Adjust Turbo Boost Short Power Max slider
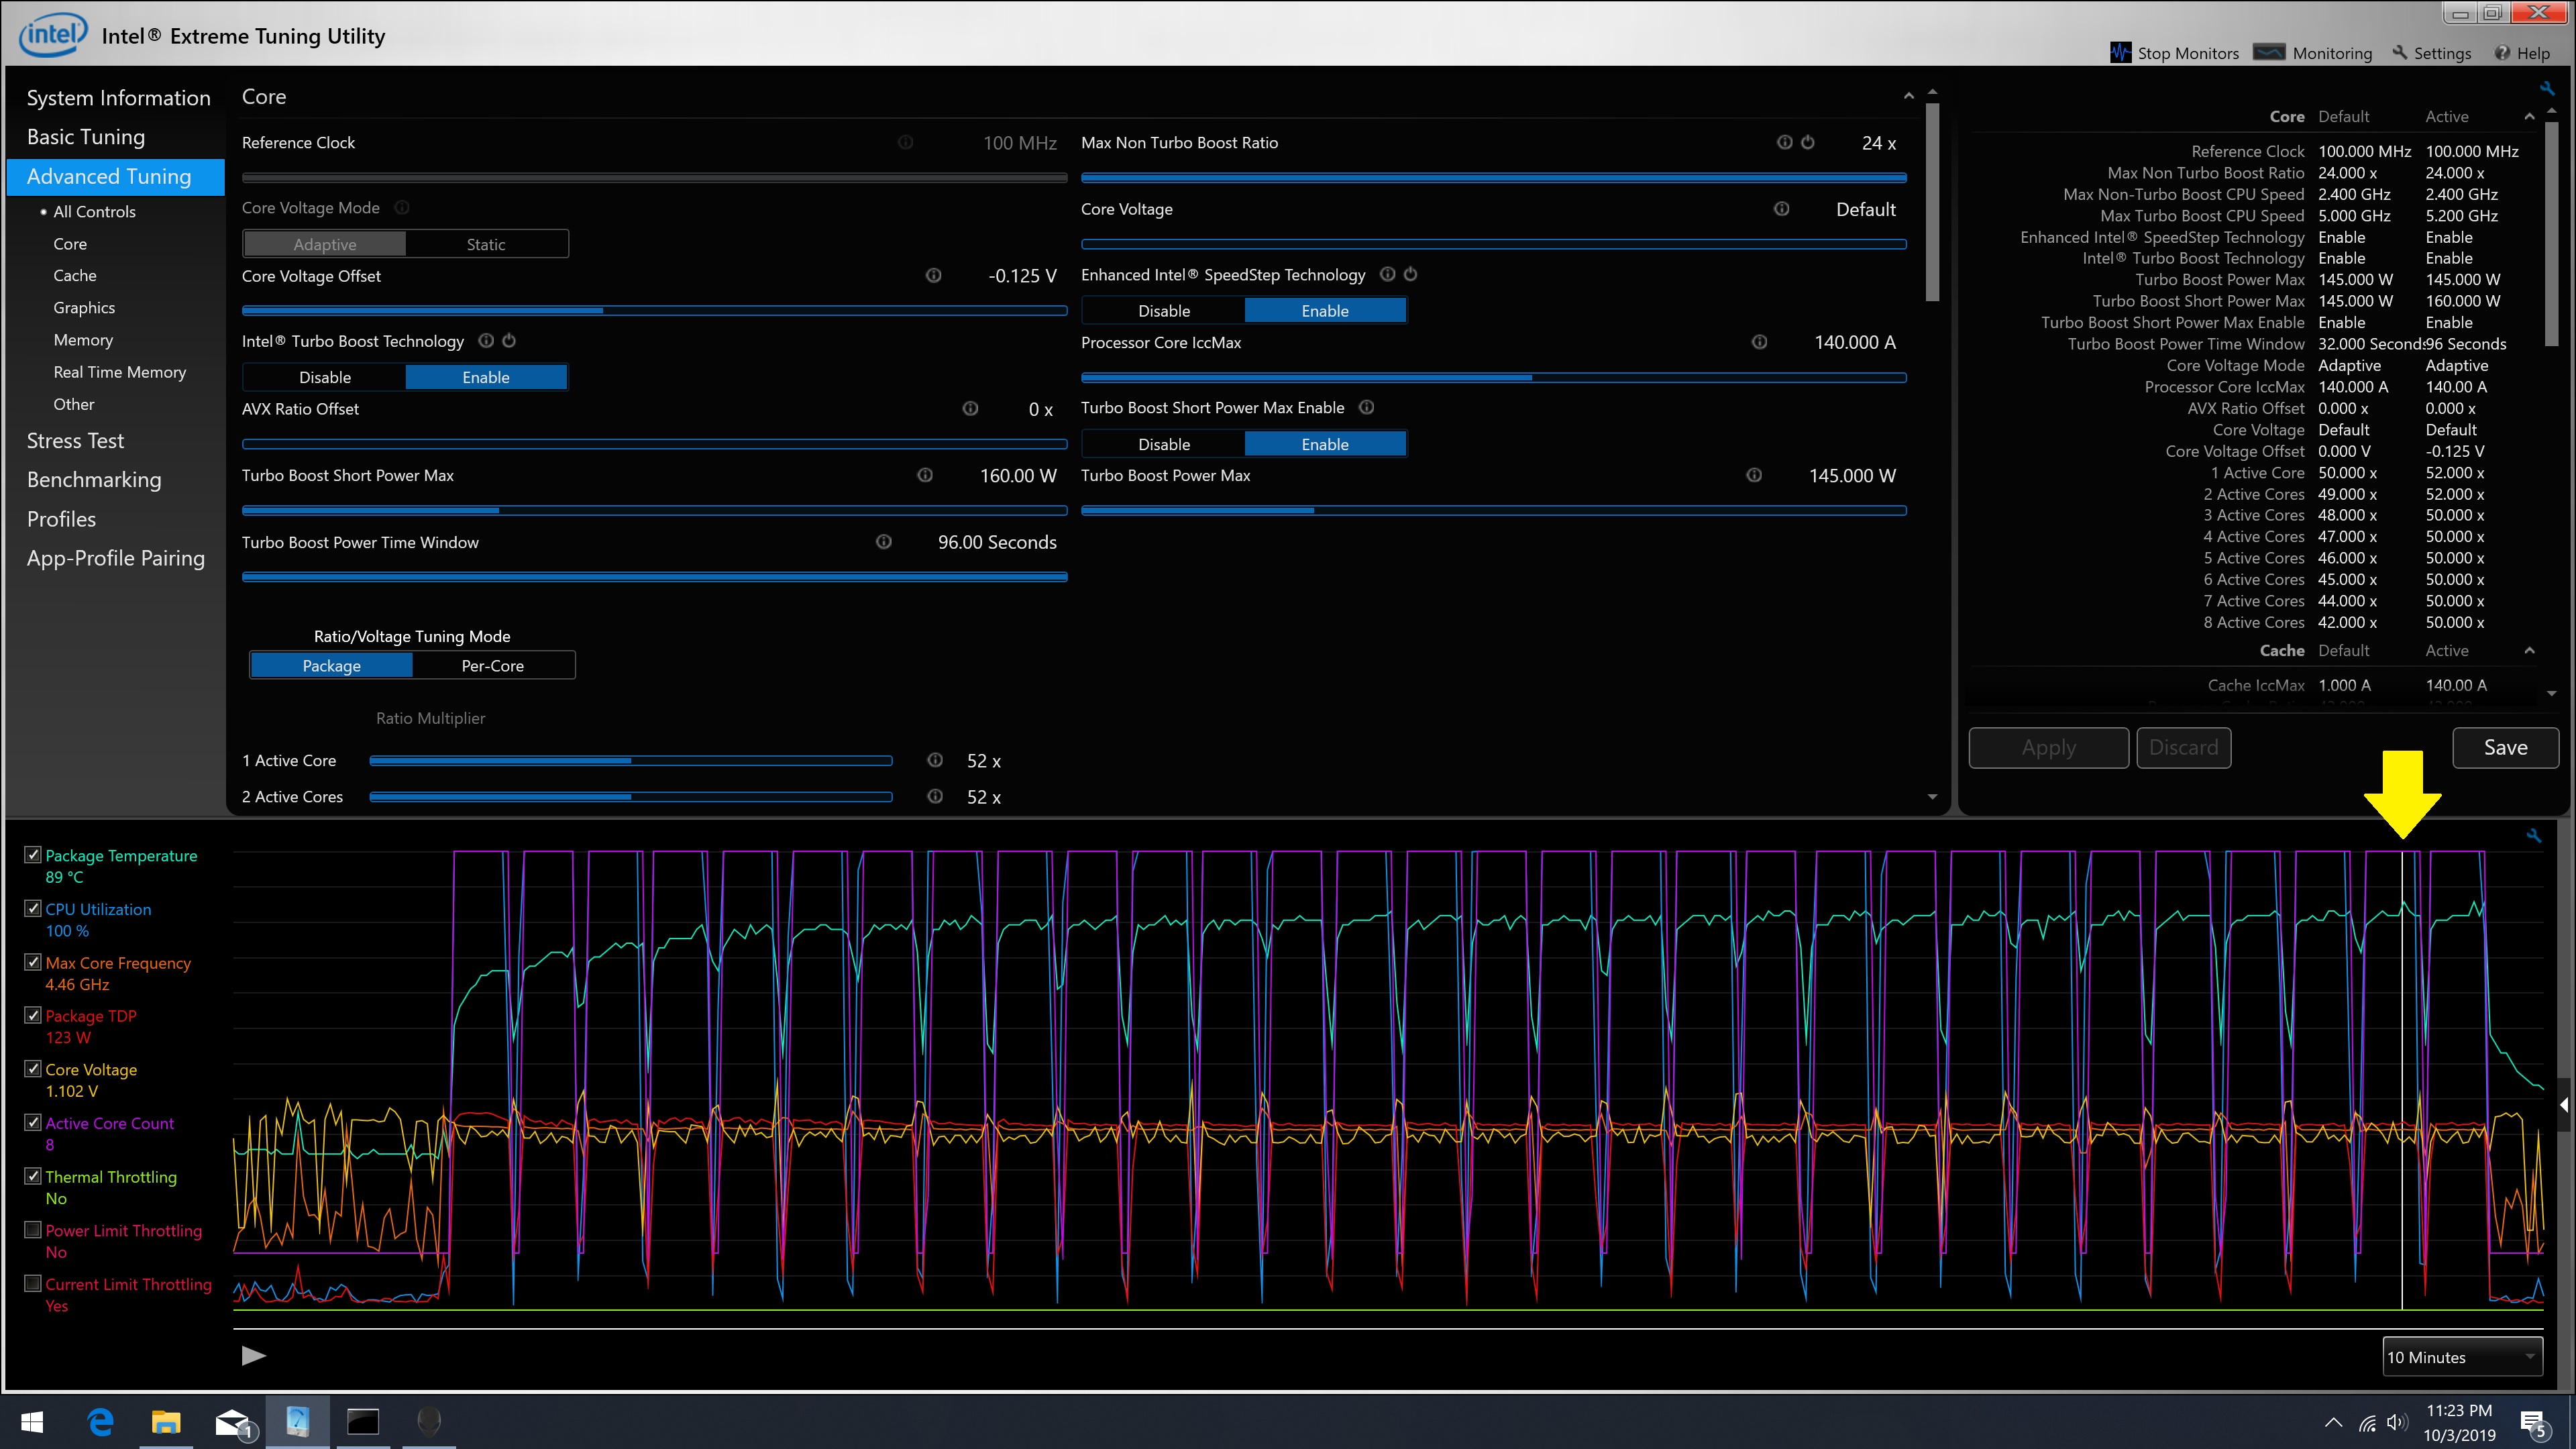 click(654, 510)
